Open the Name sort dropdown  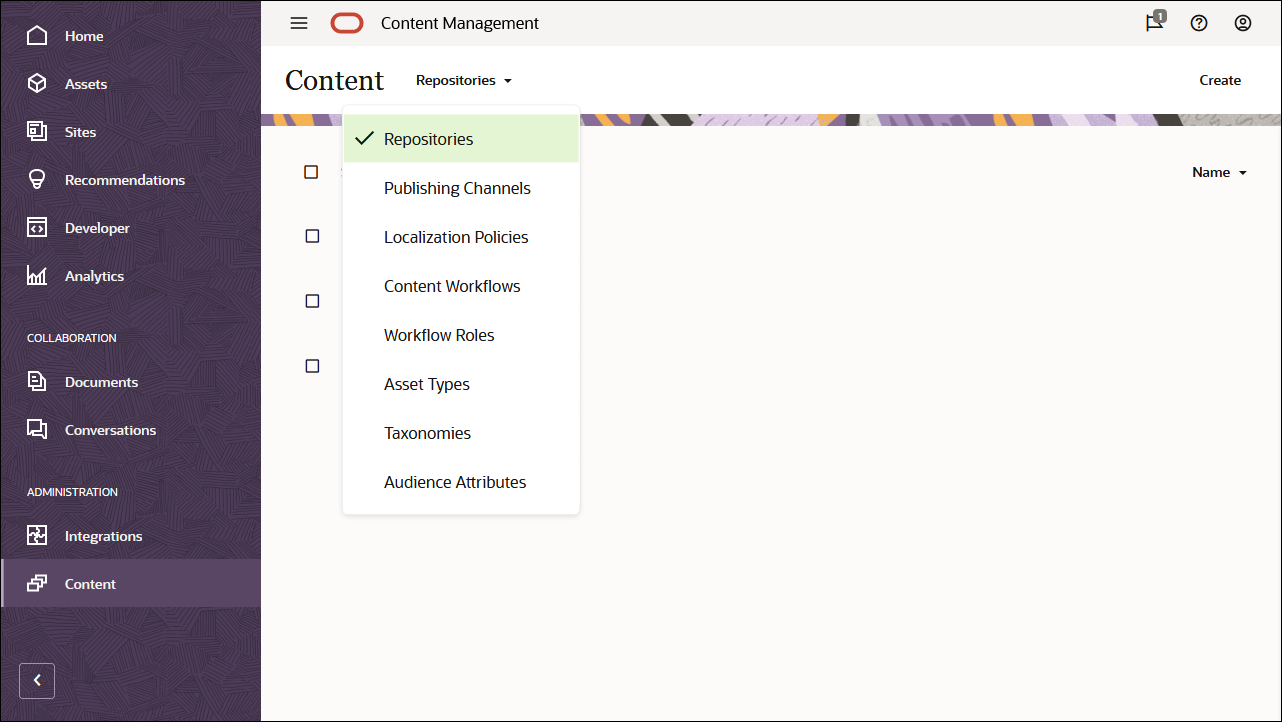pos(1218,172)
